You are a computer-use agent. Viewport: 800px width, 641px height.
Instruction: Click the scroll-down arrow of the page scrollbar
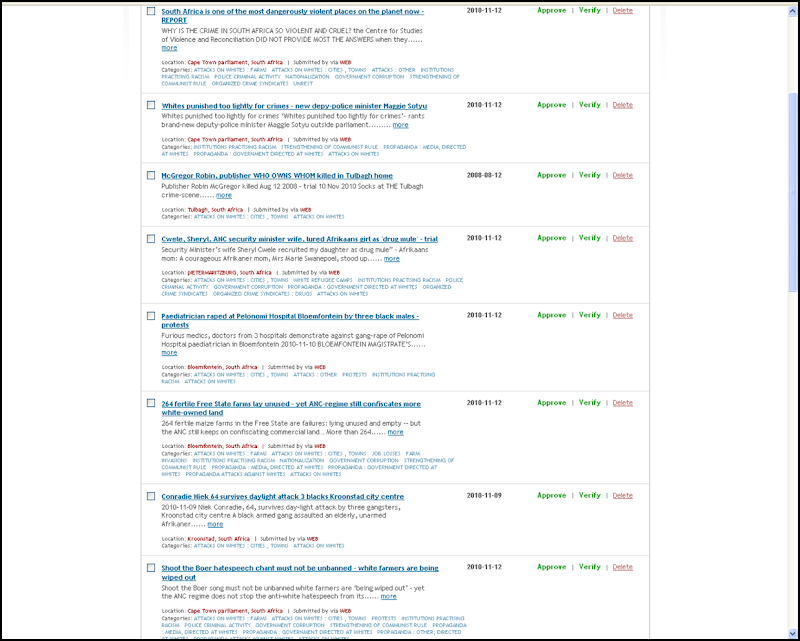coord(793,634)
